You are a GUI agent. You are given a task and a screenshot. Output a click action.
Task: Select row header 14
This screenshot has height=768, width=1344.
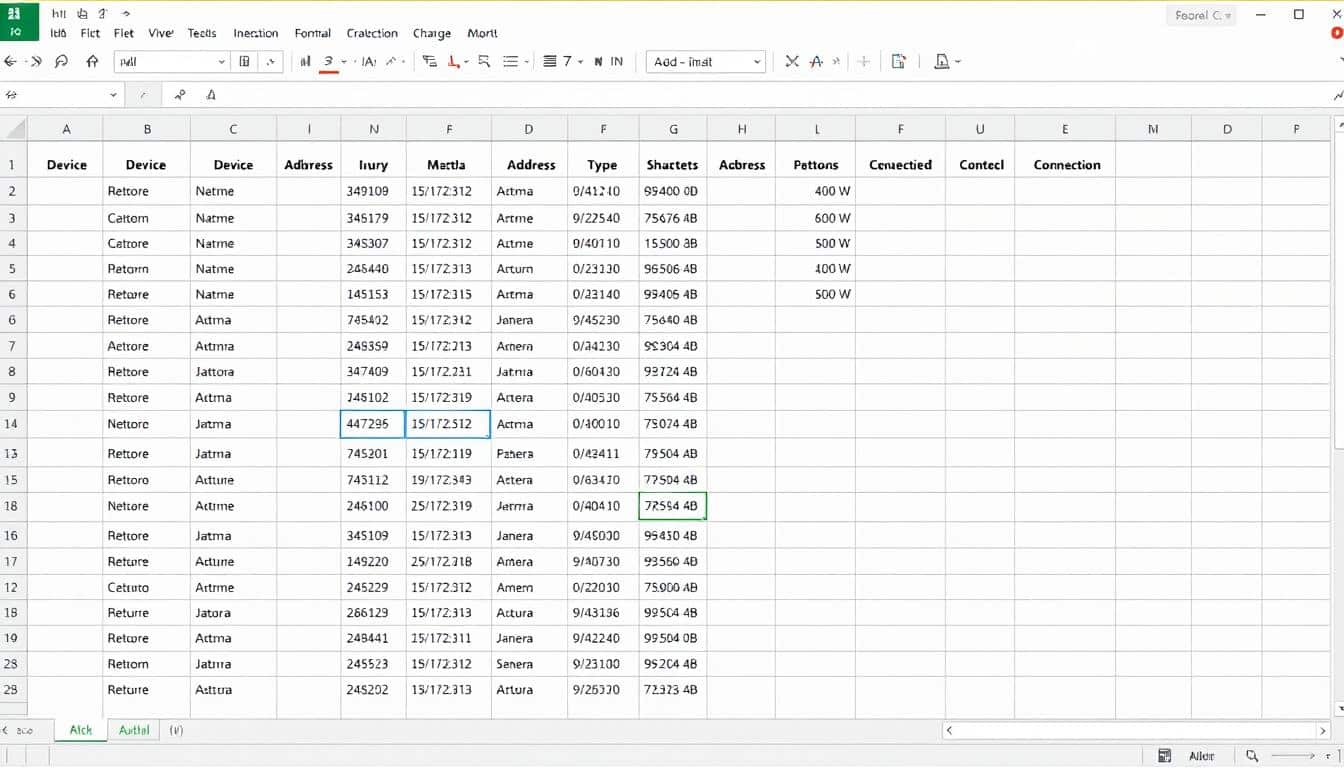(13, 424)
